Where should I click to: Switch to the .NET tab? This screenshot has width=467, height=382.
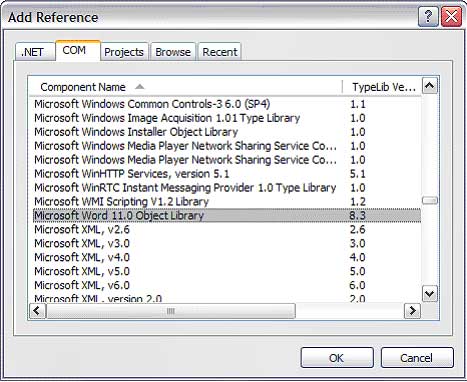35,52
